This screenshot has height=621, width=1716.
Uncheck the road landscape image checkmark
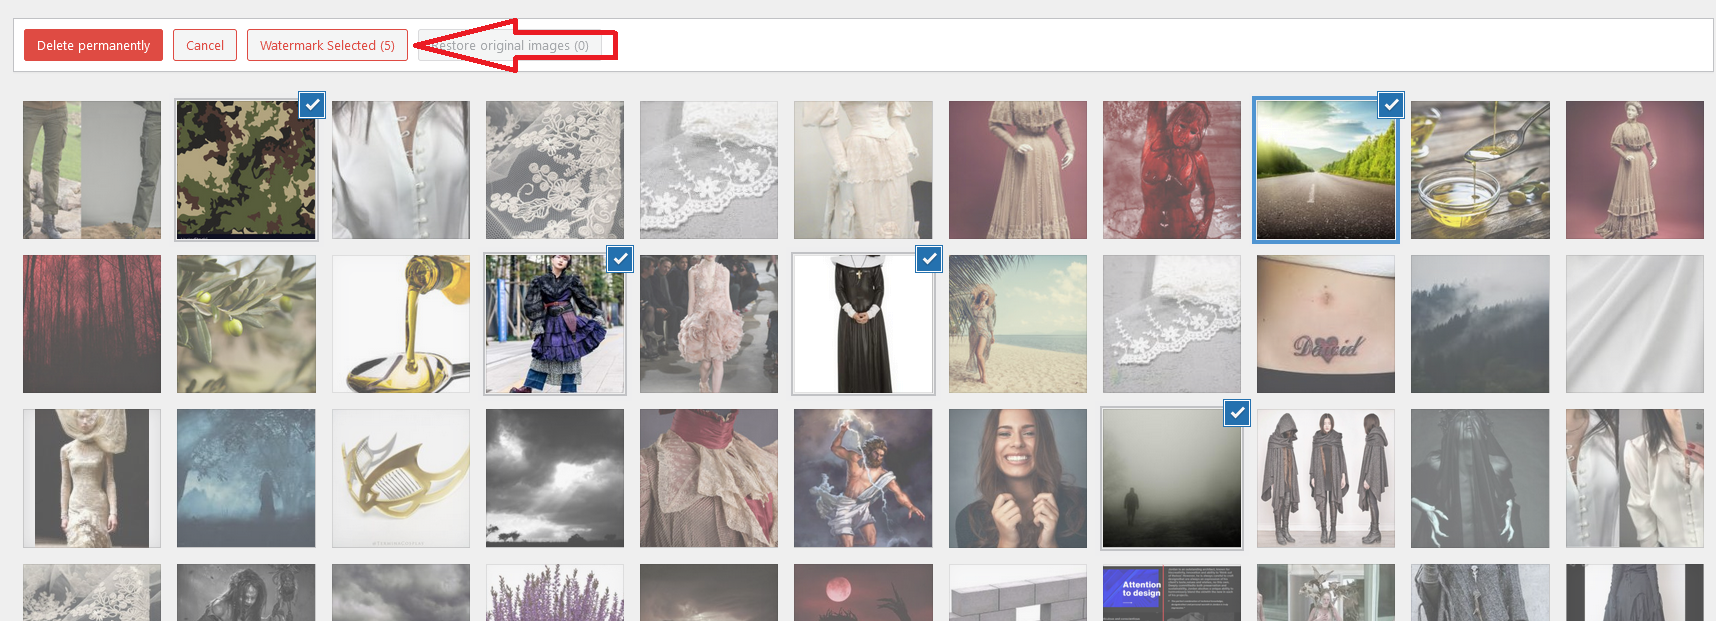[x=1391, y=104]
